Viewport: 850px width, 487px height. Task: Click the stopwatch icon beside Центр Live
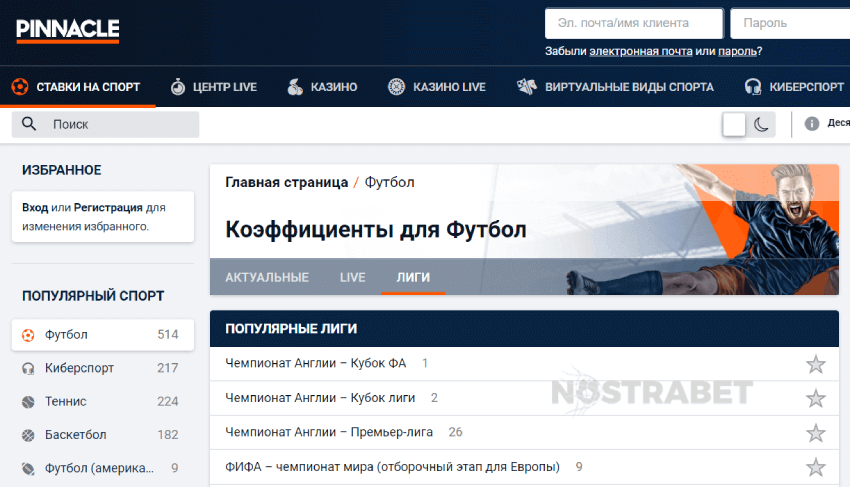pos(178,87)
